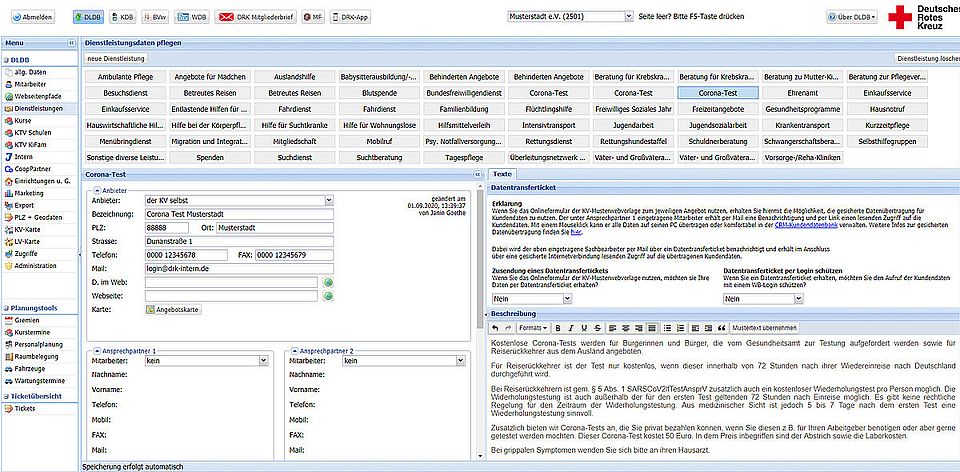Apply strikethrough formatting in the editor

pos(597,327)
